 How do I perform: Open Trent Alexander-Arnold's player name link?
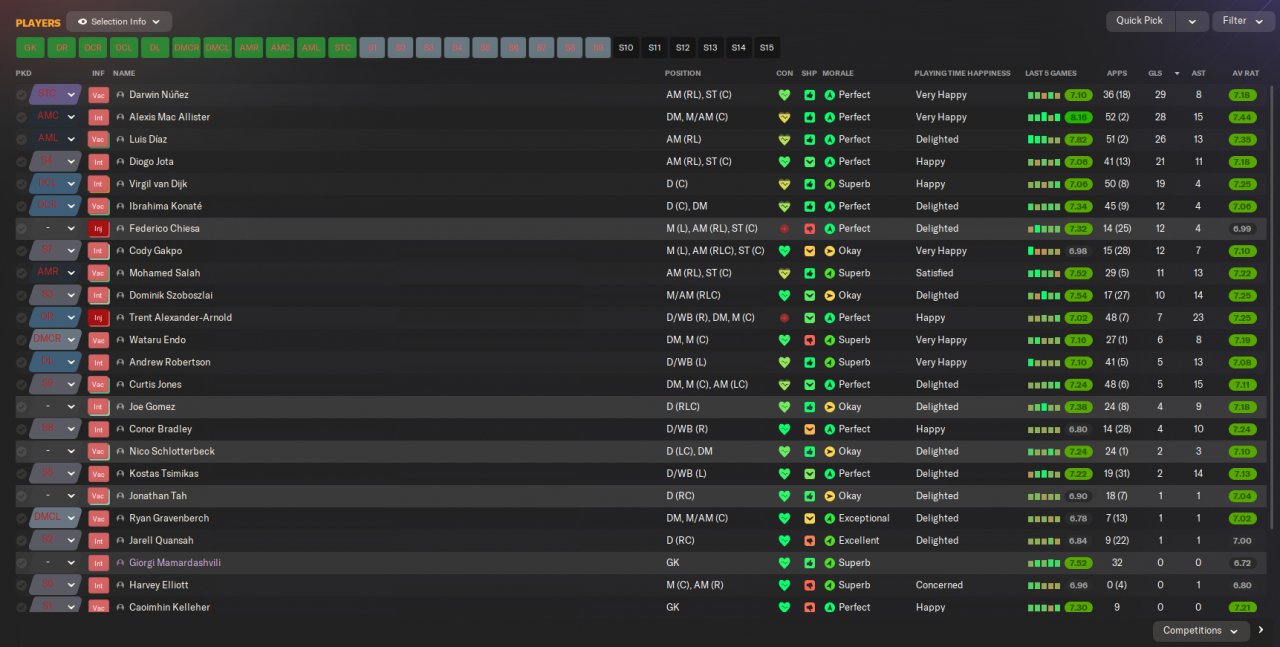[x=180, y=318]
